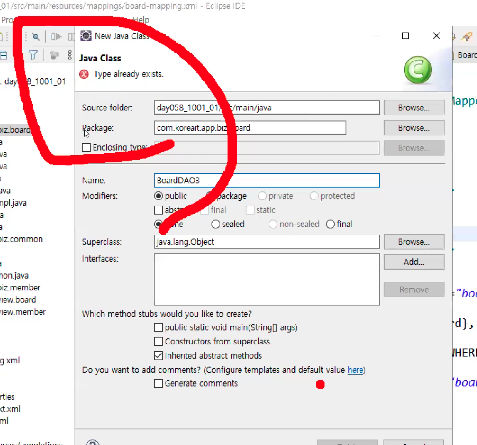The height and width of the screenshot is (445, 477).
Task: Click the rocket launch icon in Eclipse toolbar
Action: (x=467, y=36)
